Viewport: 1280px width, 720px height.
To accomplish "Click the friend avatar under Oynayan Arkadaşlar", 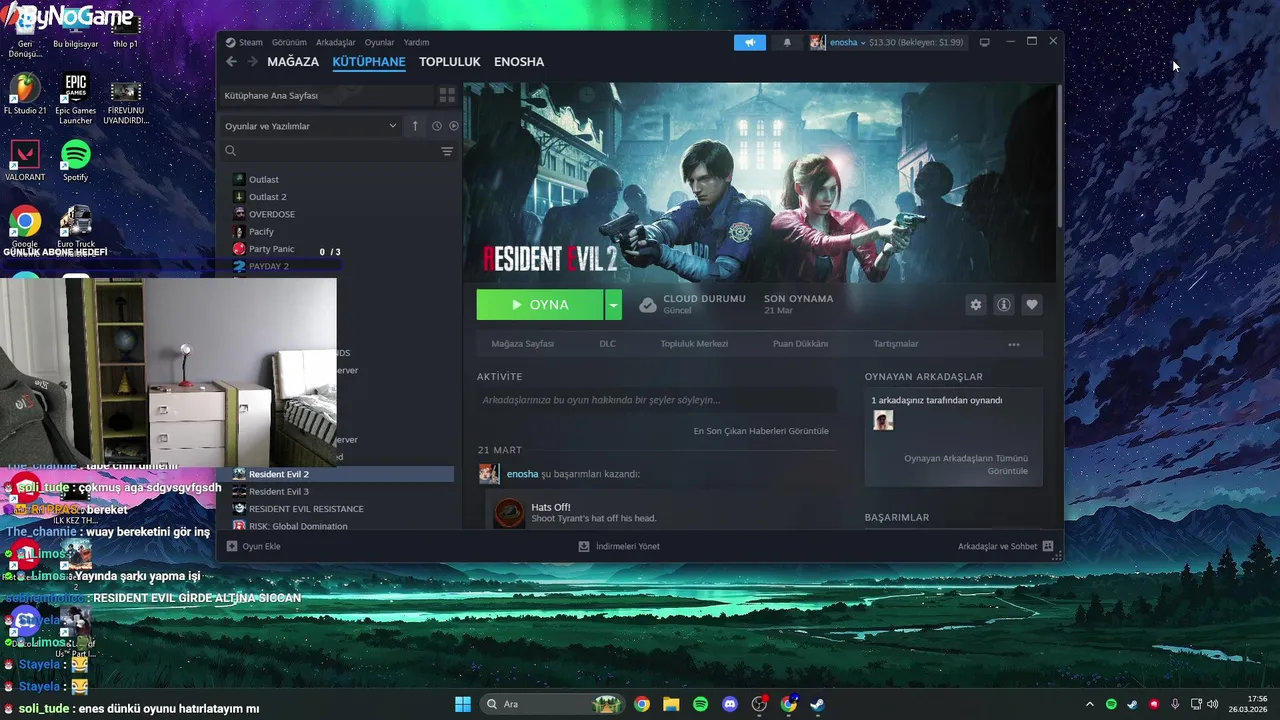I will click(x=883, y=420).
